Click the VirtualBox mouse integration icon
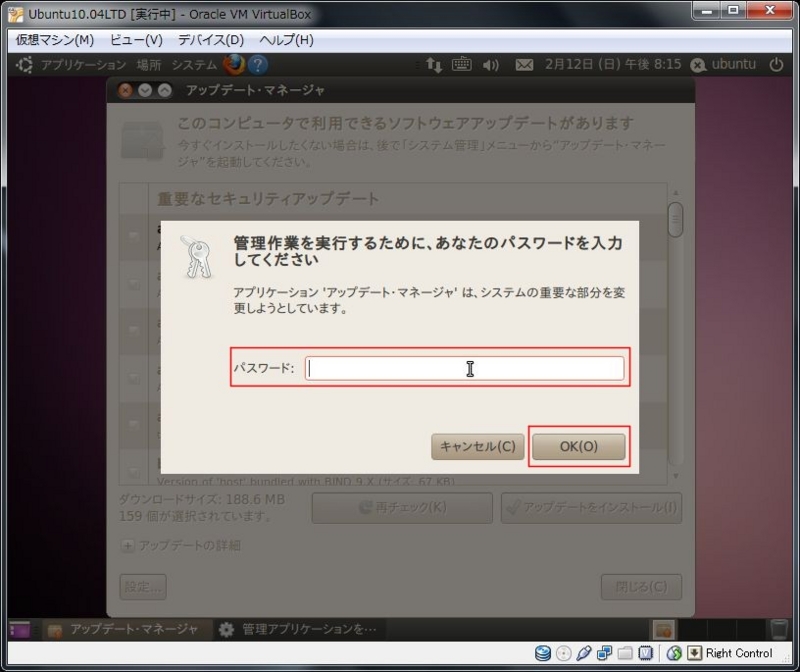This screenshot has height=672, width=800. tap(674, 653)
